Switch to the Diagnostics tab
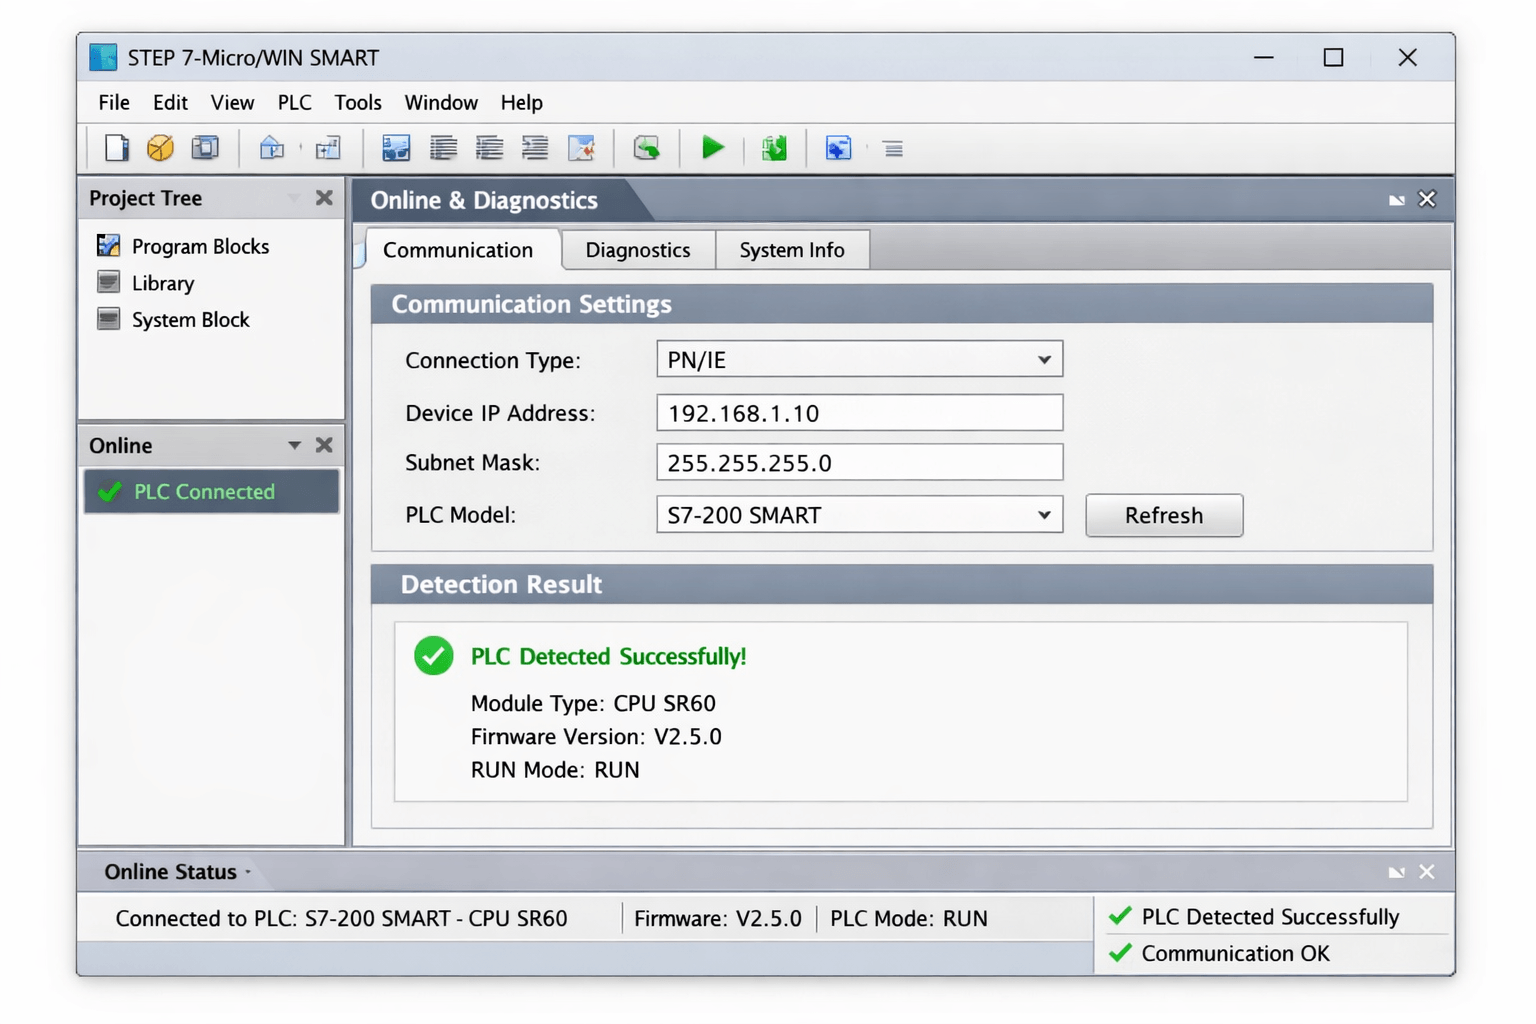Image resolution: width=1536 pixels, height=1024 pixels. click(x=638, y=249)
